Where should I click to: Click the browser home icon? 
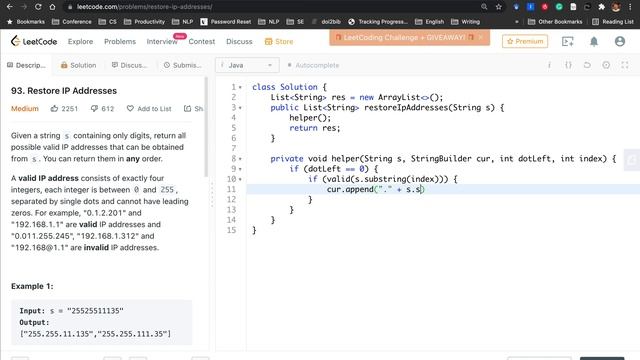coord(52,7)
